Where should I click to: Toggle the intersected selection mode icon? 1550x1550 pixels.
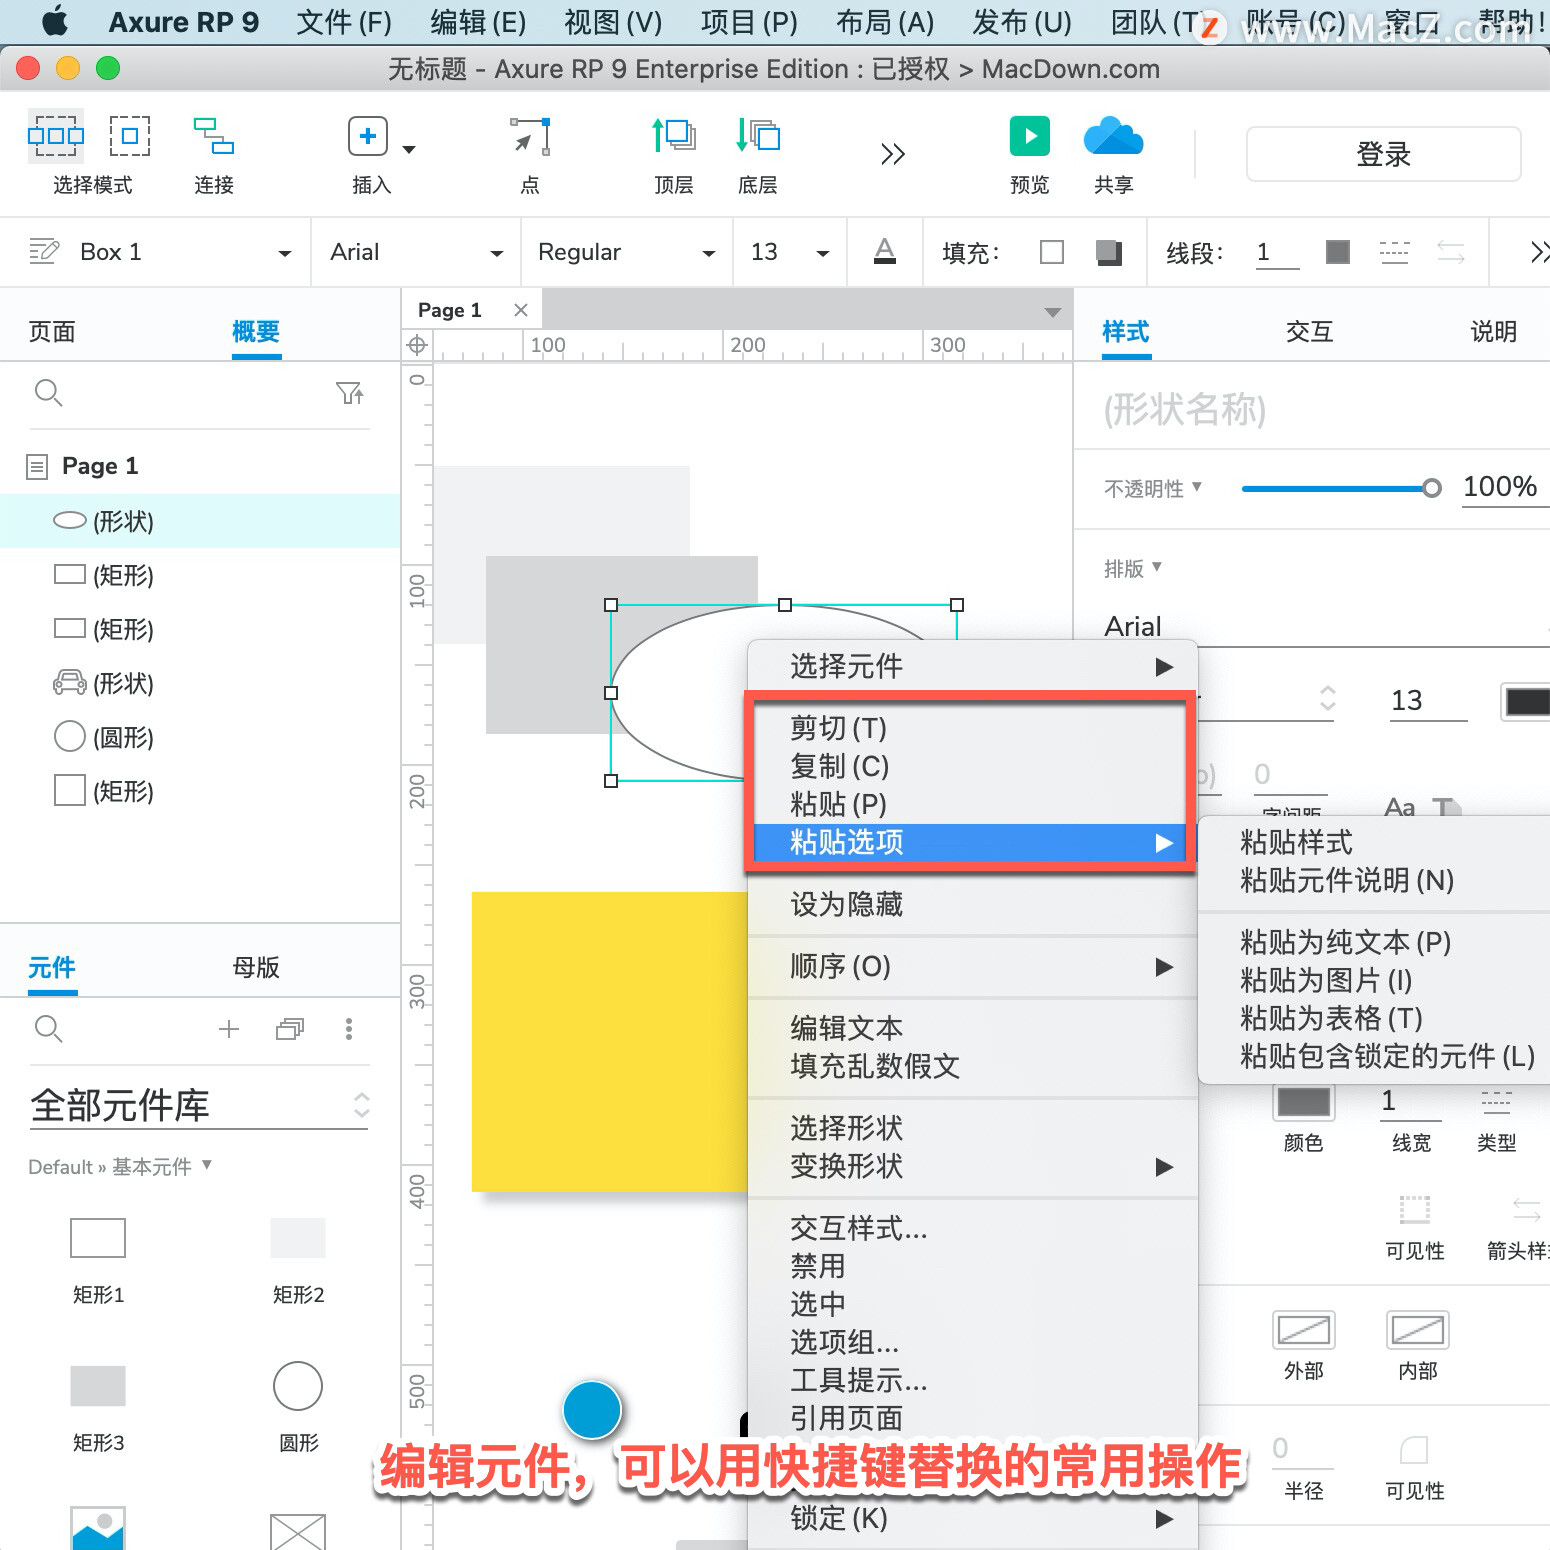click(56, 136)
